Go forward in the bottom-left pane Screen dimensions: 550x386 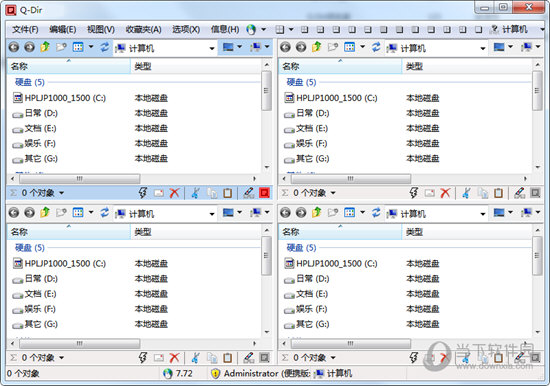(29, 212)
